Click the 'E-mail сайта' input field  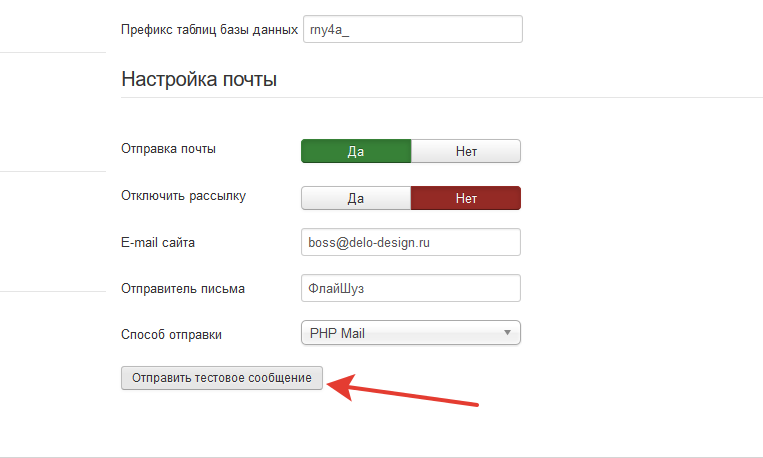click(x=411, y=242)
